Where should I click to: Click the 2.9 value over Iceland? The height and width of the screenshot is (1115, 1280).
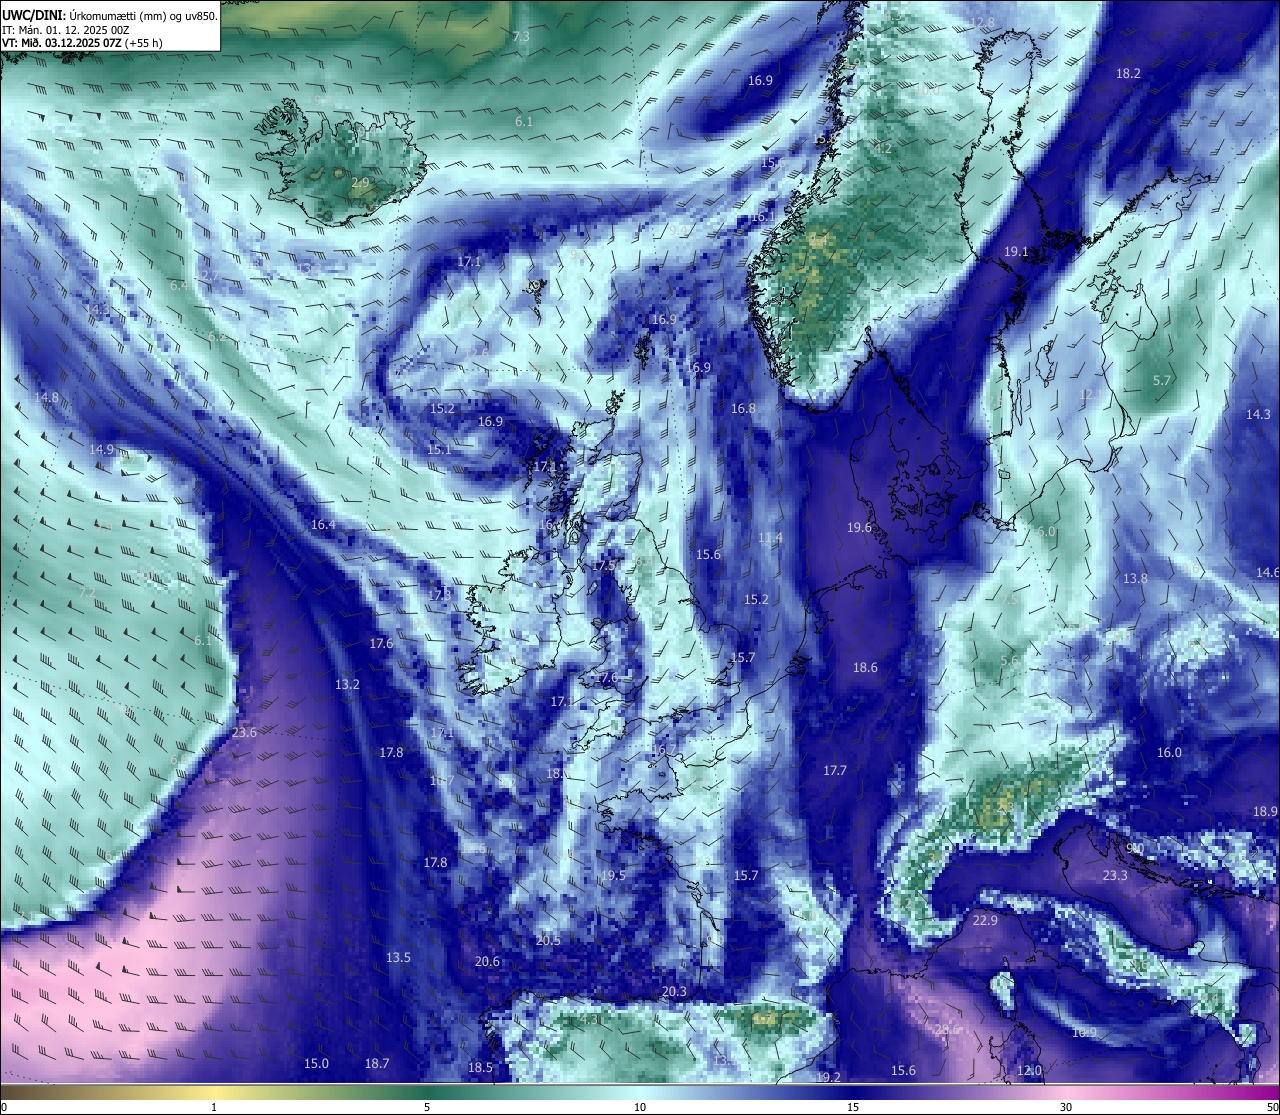(360, 183)
